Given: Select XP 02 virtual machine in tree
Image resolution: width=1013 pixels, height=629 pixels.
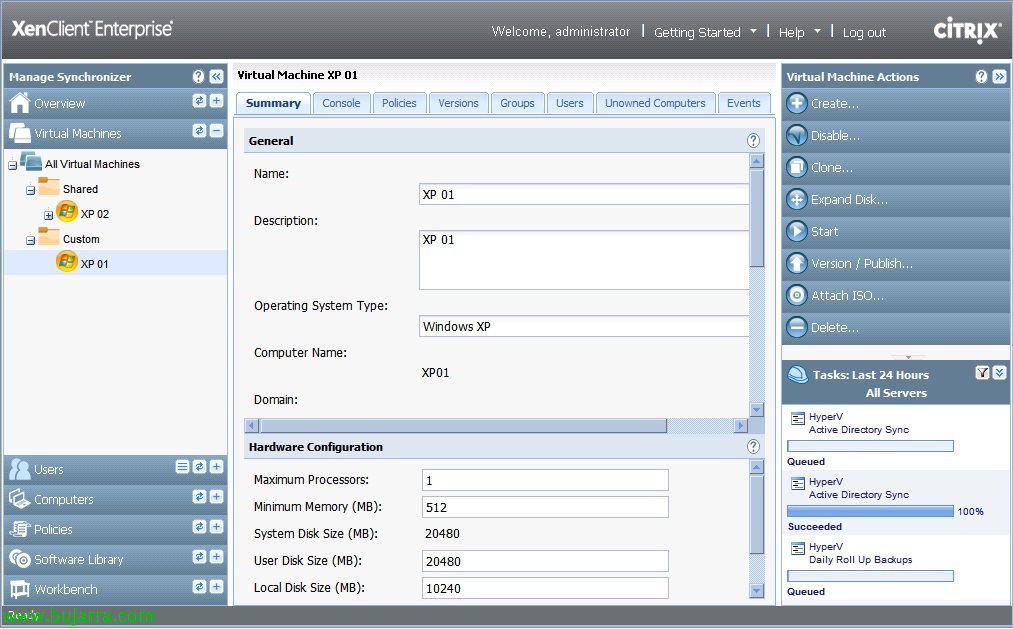Looking at the screenshot, I should [x=94, y=214].
